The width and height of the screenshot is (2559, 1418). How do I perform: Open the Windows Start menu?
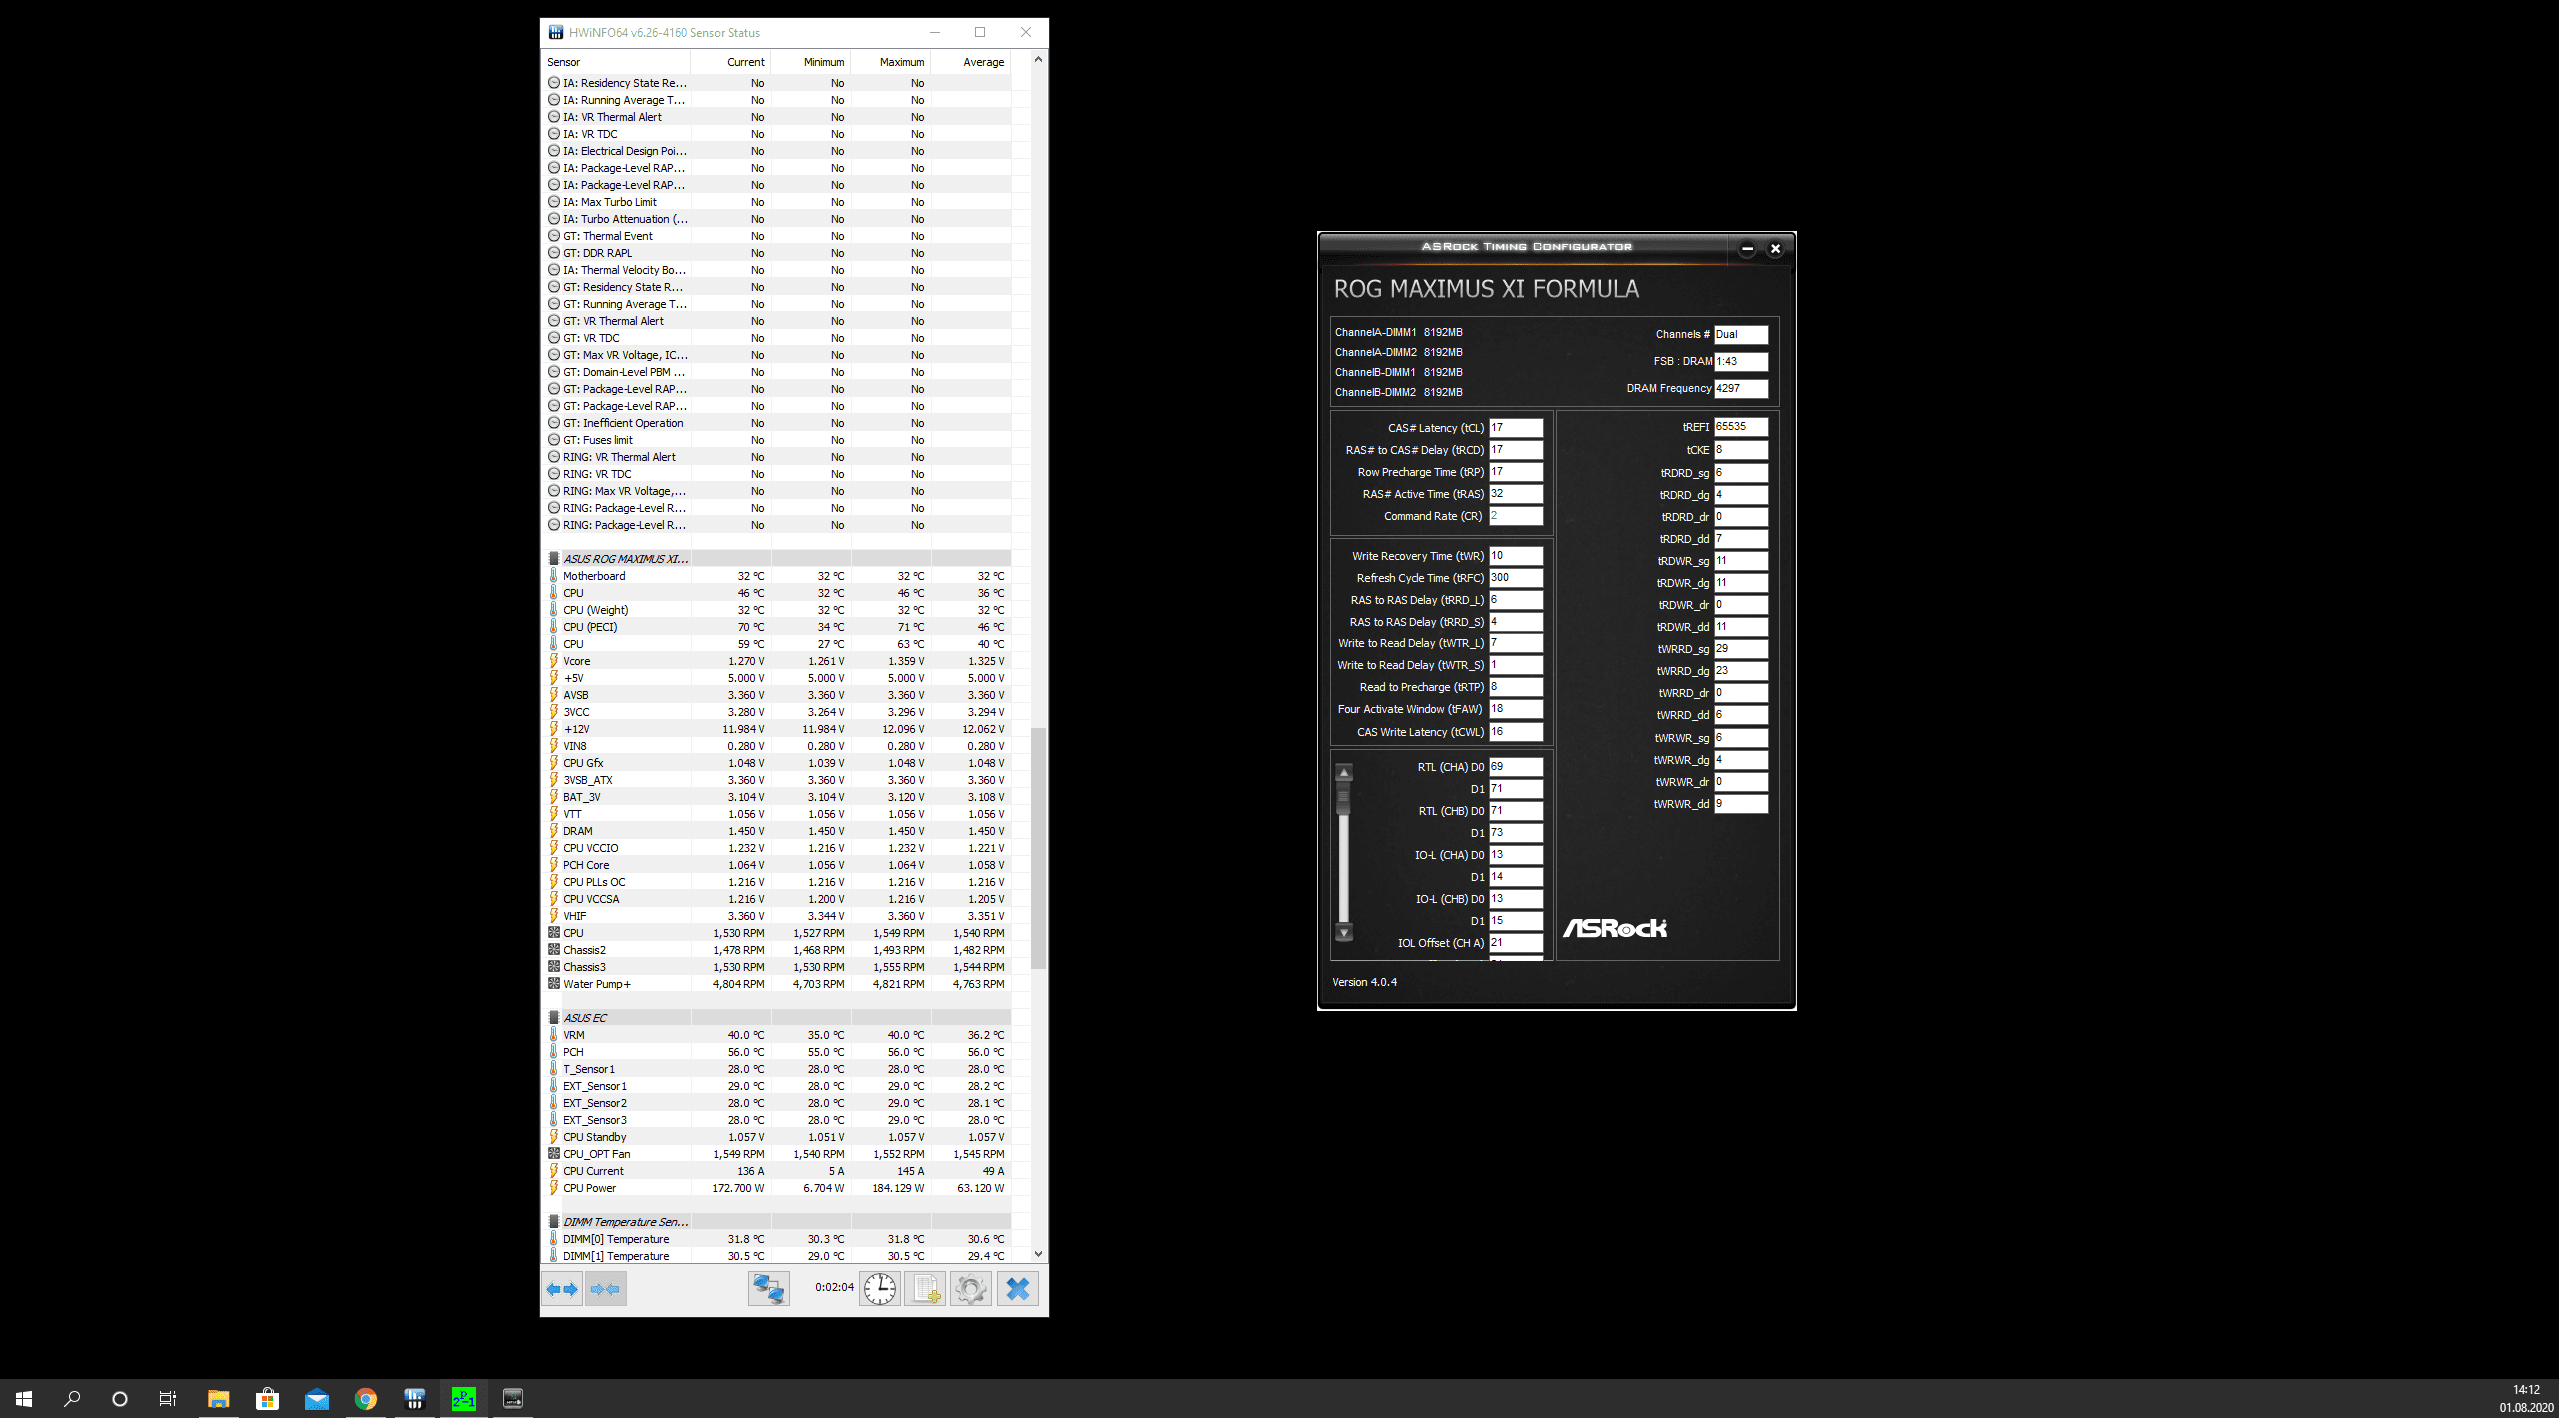click(24, 1399)
